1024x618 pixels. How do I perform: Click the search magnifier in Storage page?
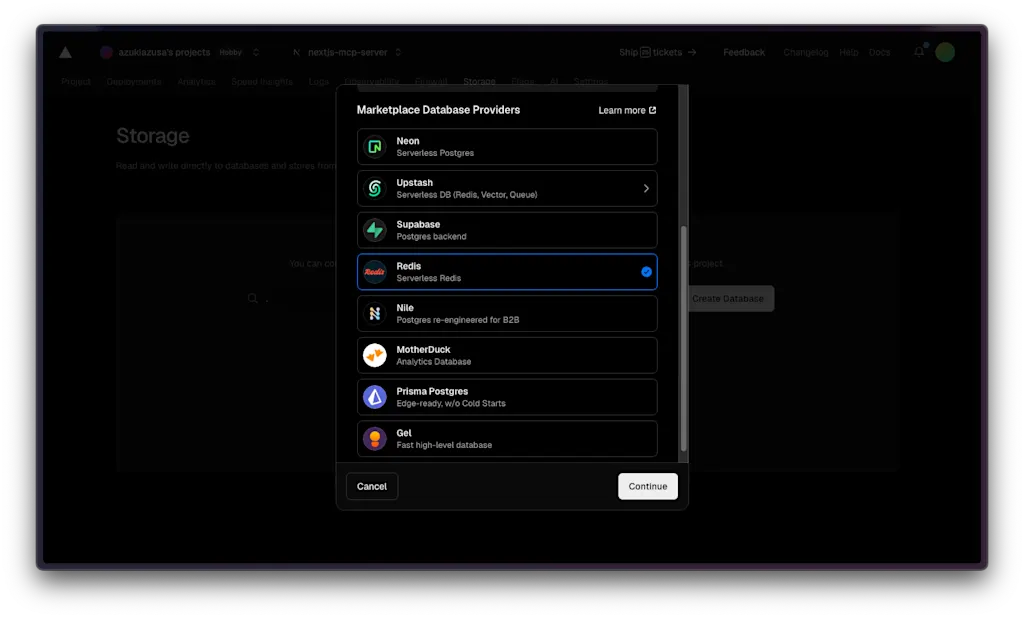pyautogui.click(x=252, y=299)
